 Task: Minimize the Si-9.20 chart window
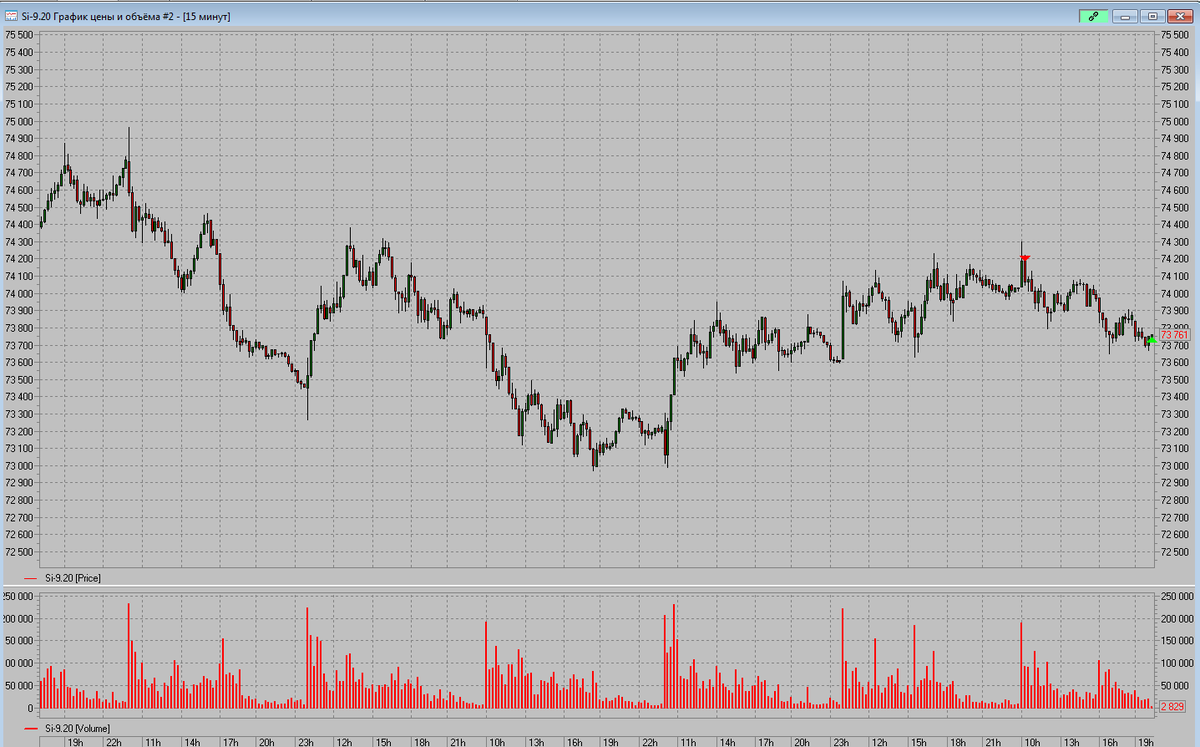(1127, 16)
